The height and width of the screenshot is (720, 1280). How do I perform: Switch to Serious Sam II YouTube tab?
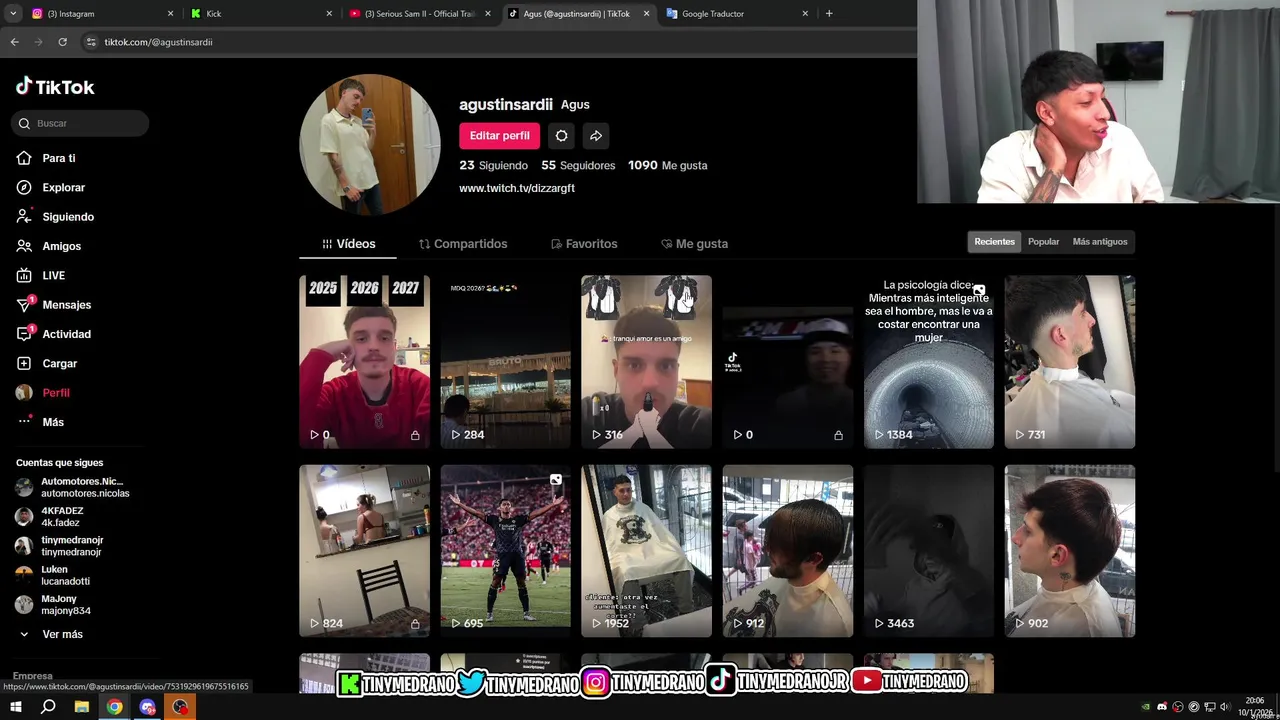pos(420,14)
